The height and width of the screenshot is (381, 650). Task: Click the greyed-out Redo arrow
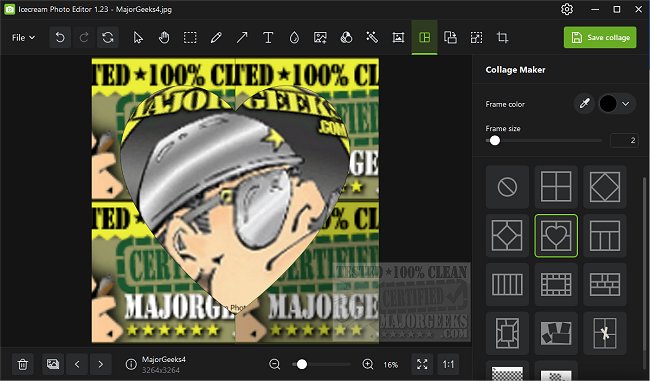click(84, 38)
